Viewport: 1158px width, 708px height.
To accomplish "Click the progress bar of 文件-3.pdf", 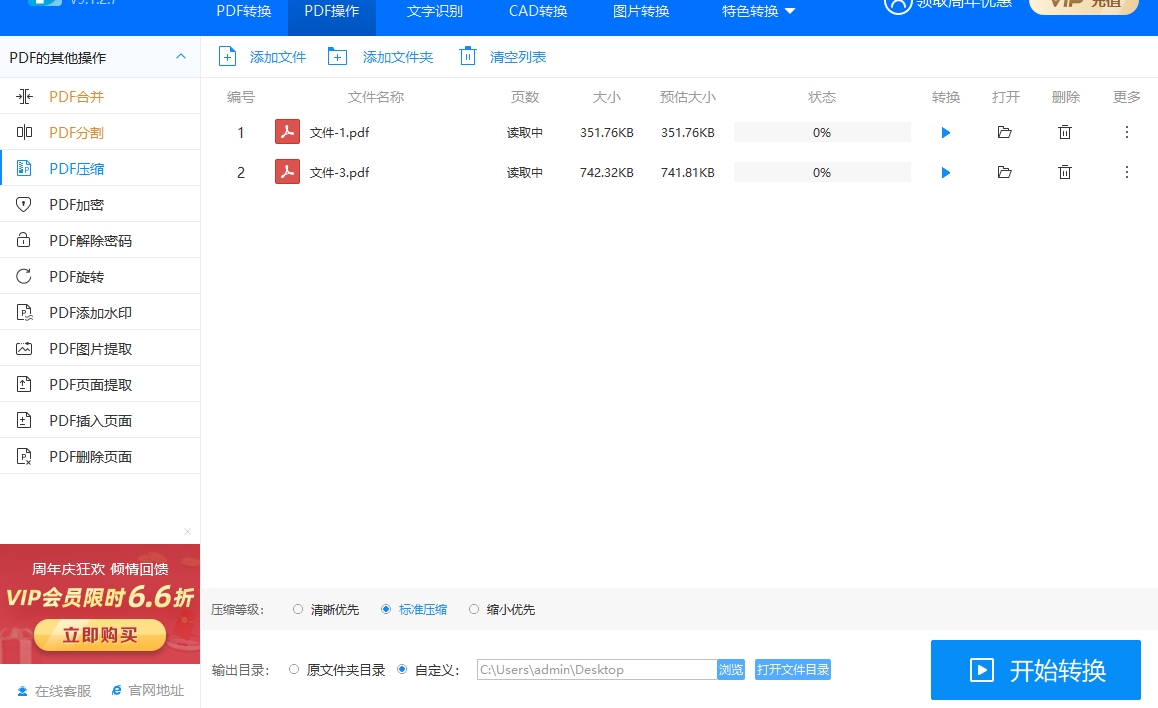I will coord(822,172).
